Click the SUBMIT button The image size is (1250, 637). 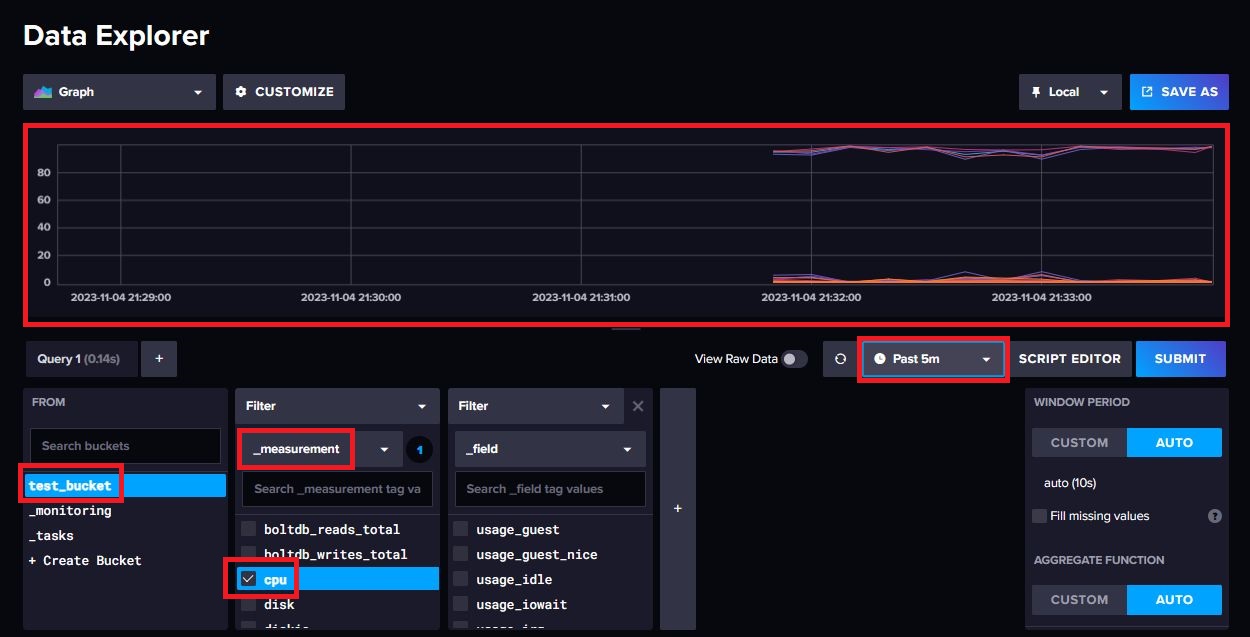1181,358
